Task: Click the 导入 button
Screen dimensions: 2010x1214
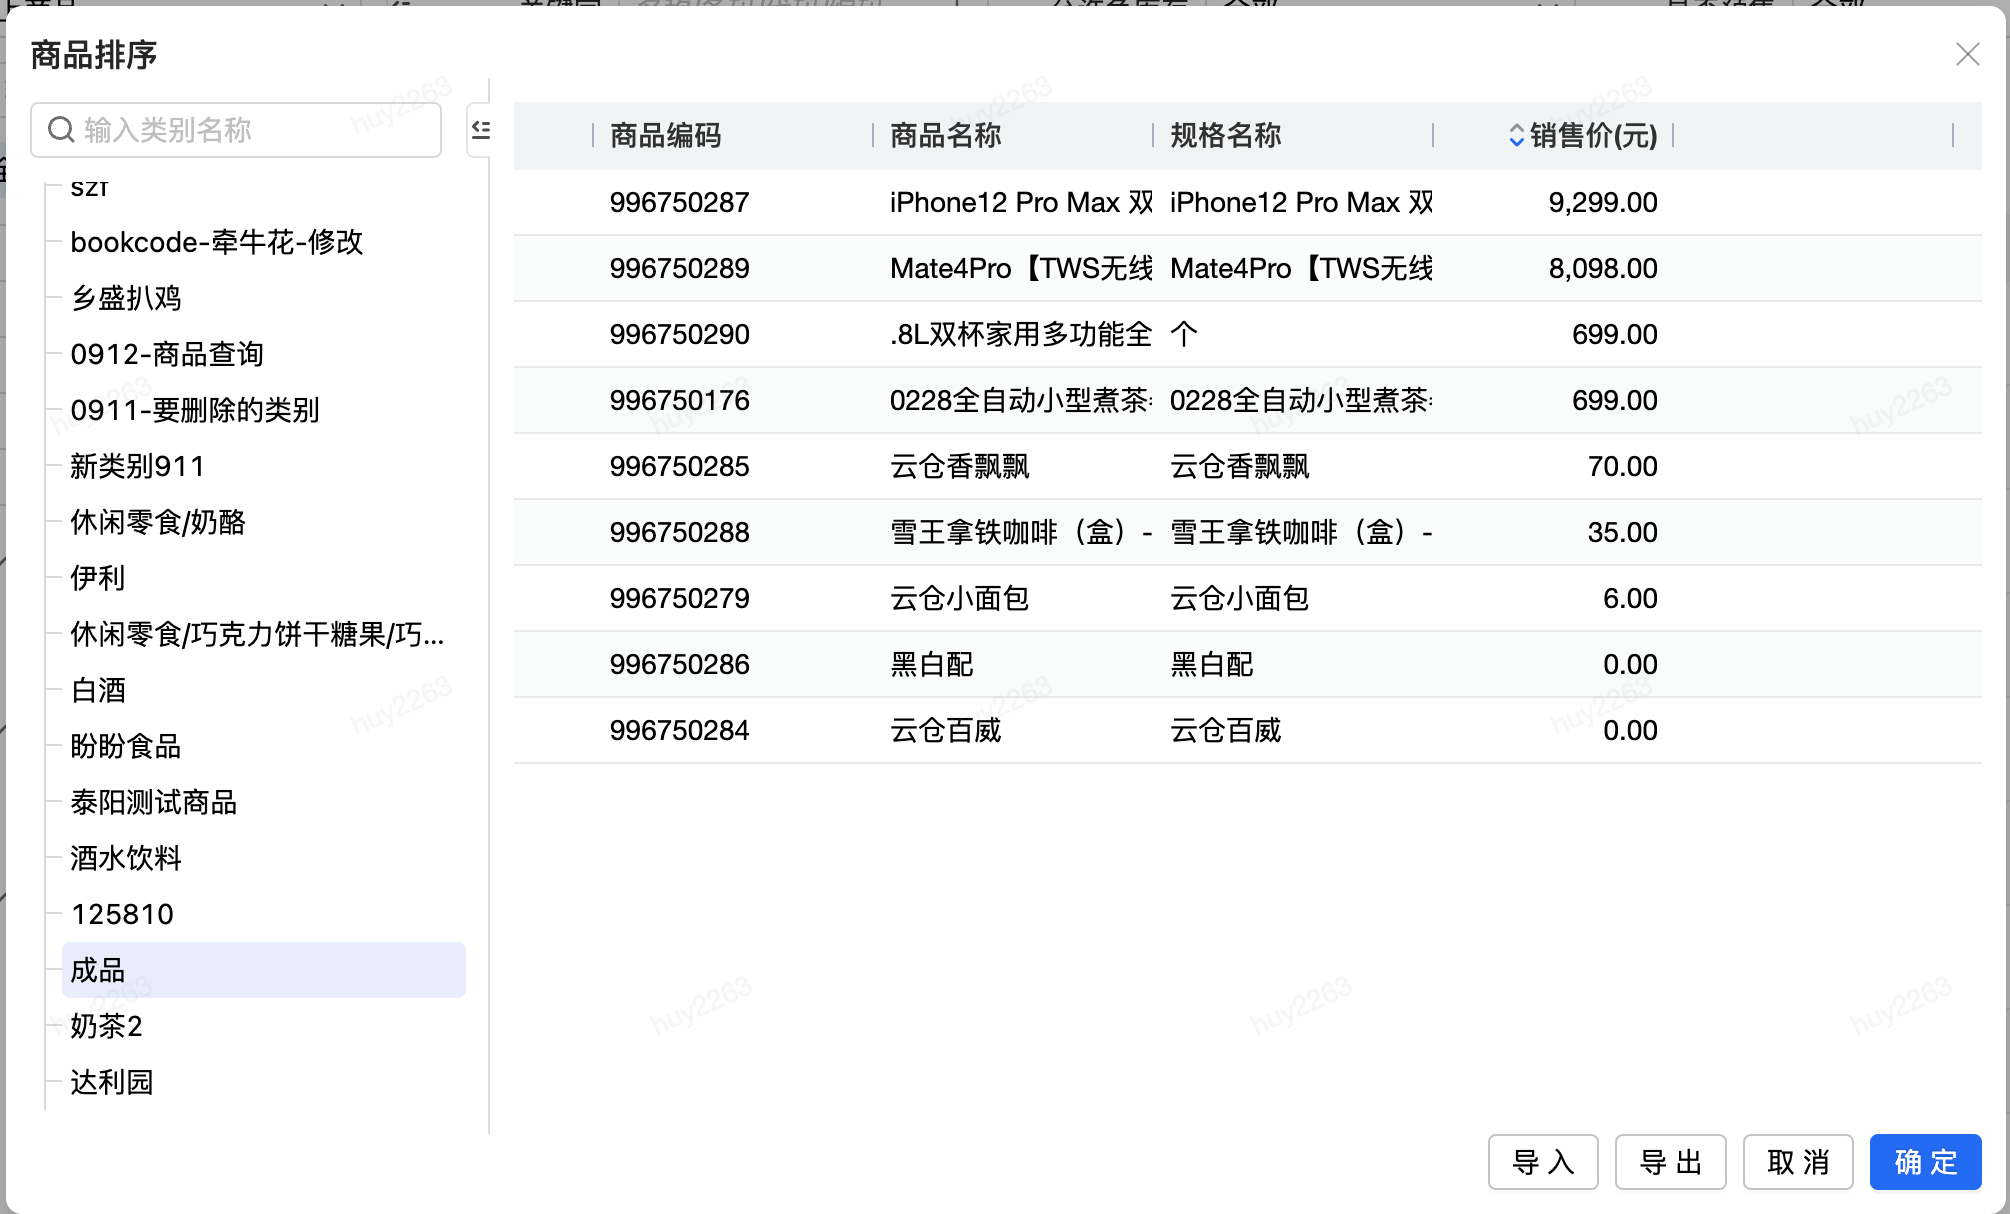Action: pos(1542,1162)
